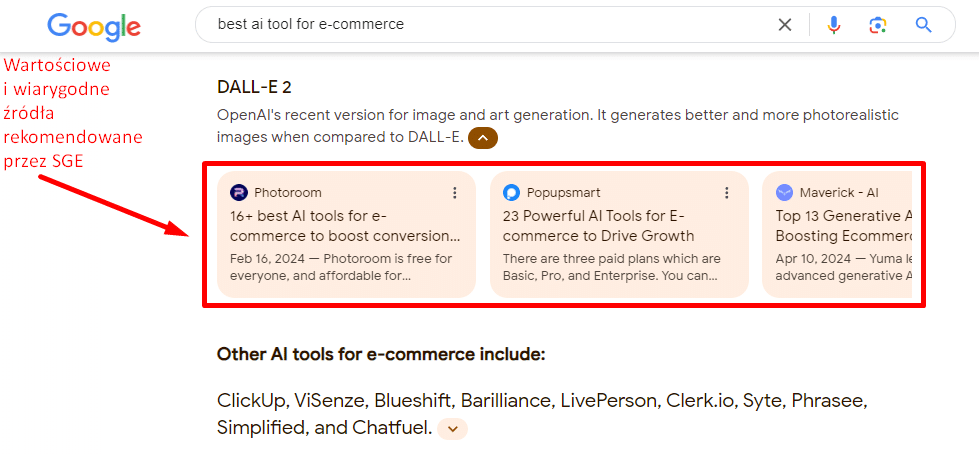Open the Maverick "Top 13 Generative" article
Viewport: 979px width, 455px height.
[x=843, y=226]
